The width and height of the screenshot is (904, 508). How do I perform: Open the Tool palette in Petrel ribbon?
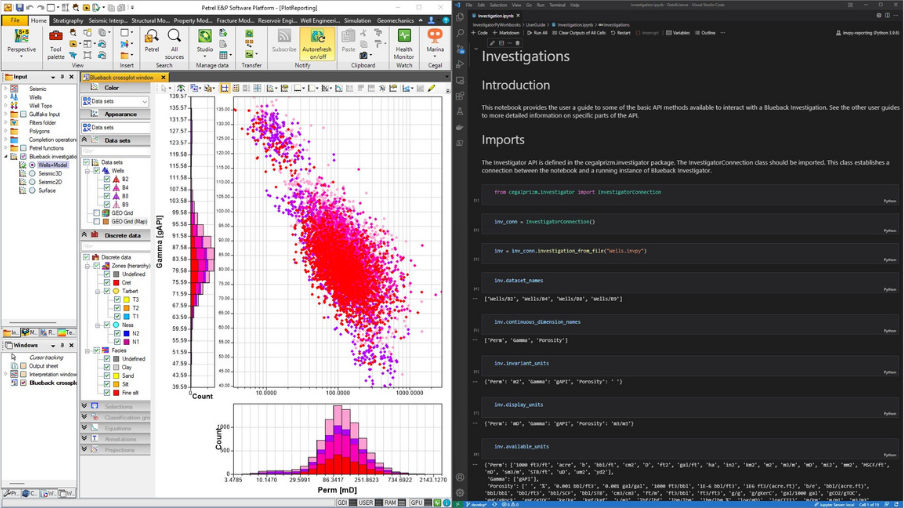click(x=55, y=43)
